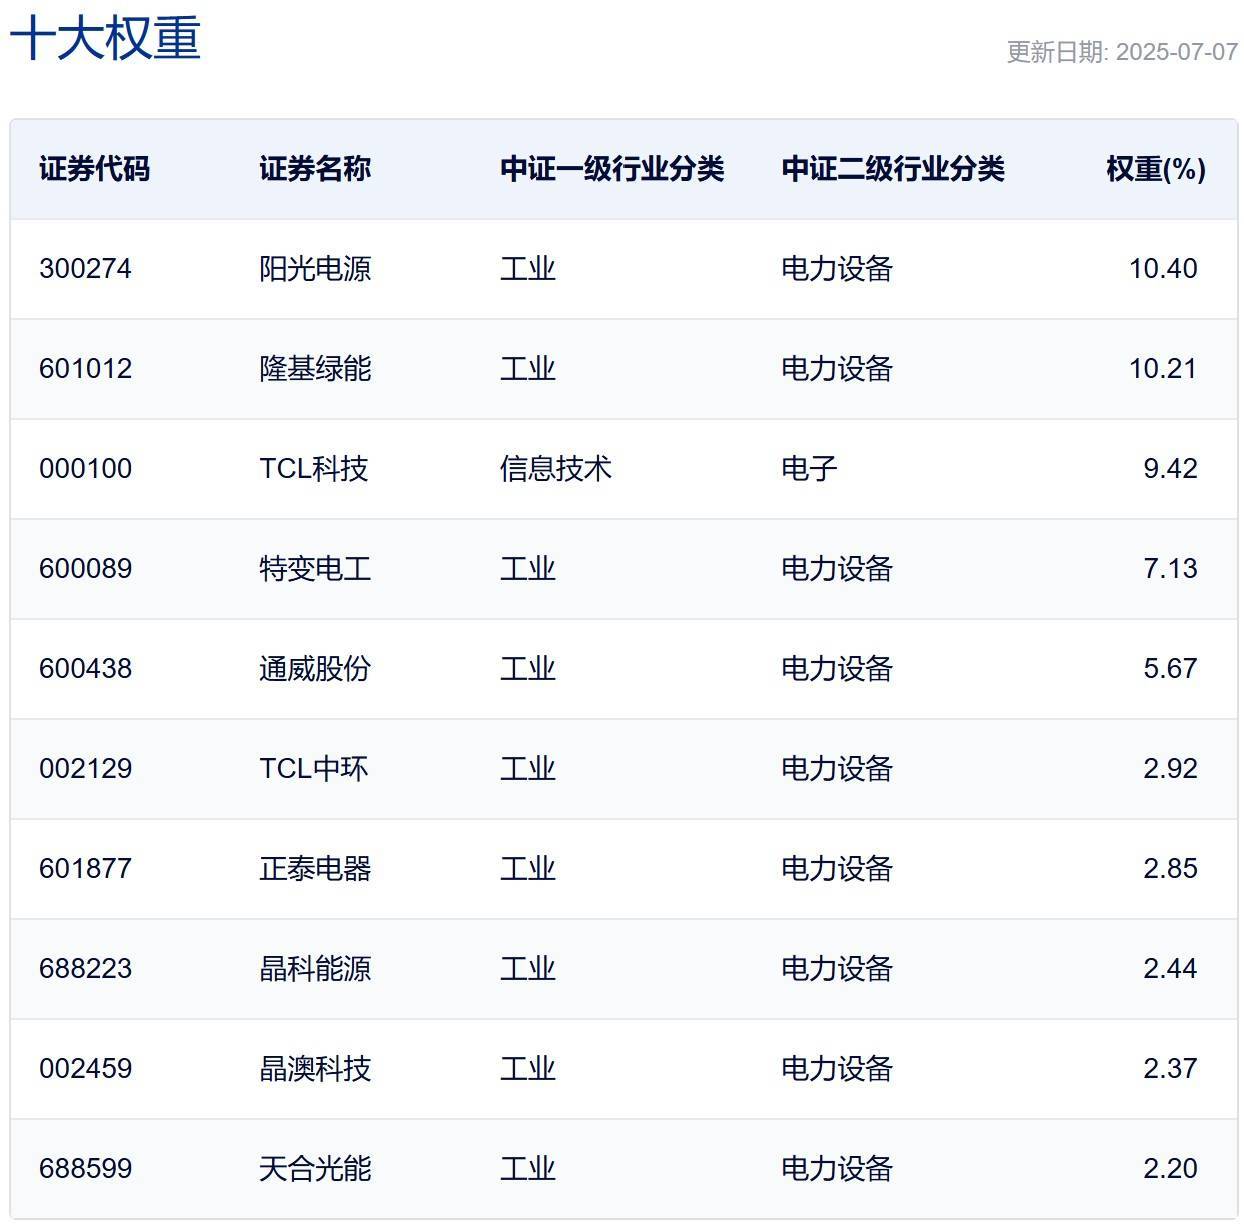Click the 十大权重 heading
The image size is (1244, 1224).
click(105, 39)
